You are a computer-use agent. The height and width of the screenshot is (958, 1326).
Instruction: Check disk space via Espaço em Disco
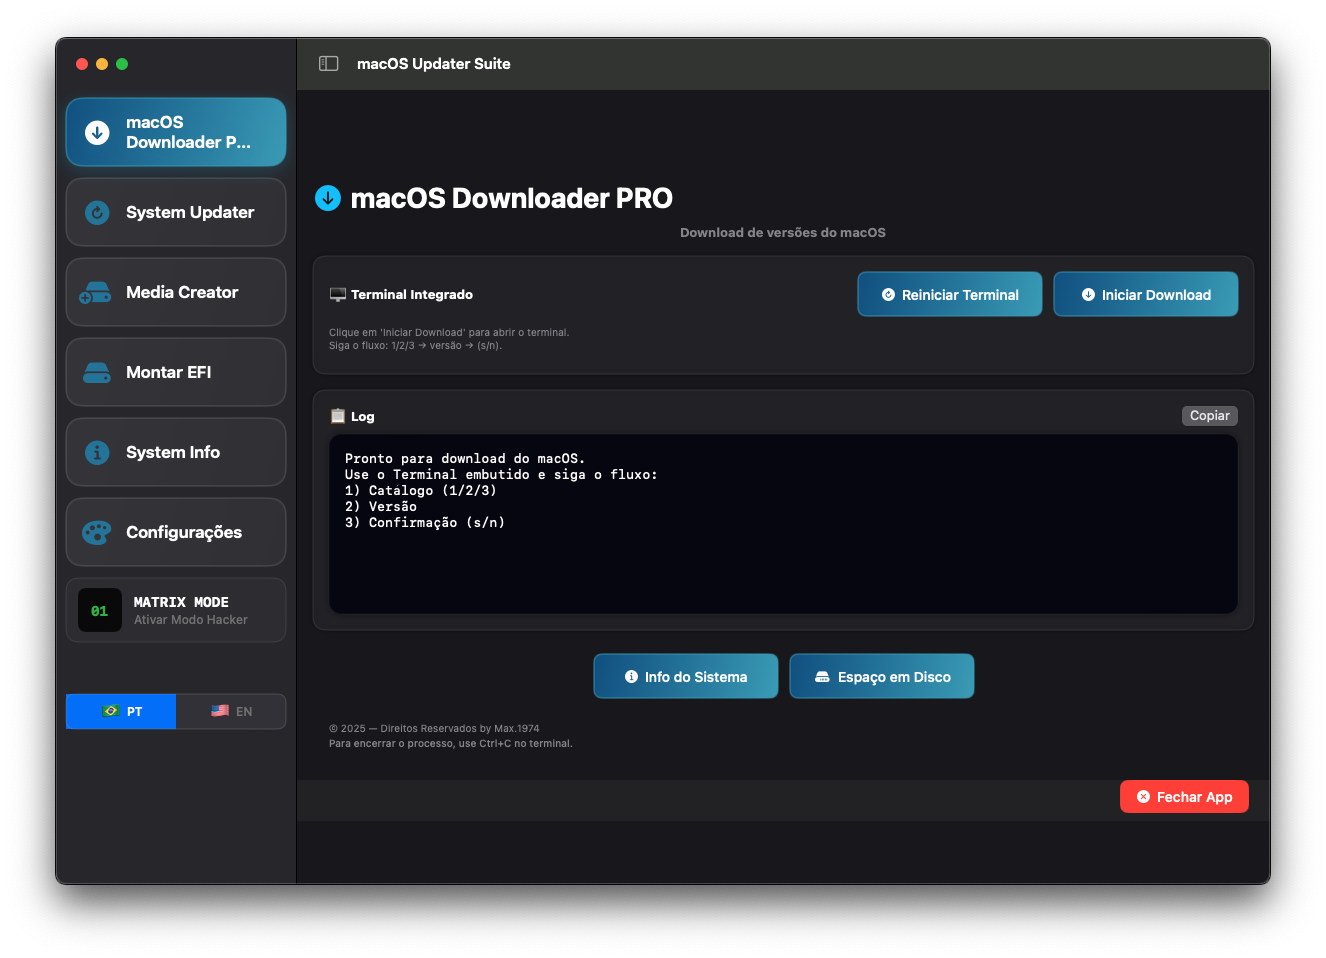(x=882, y=676)
